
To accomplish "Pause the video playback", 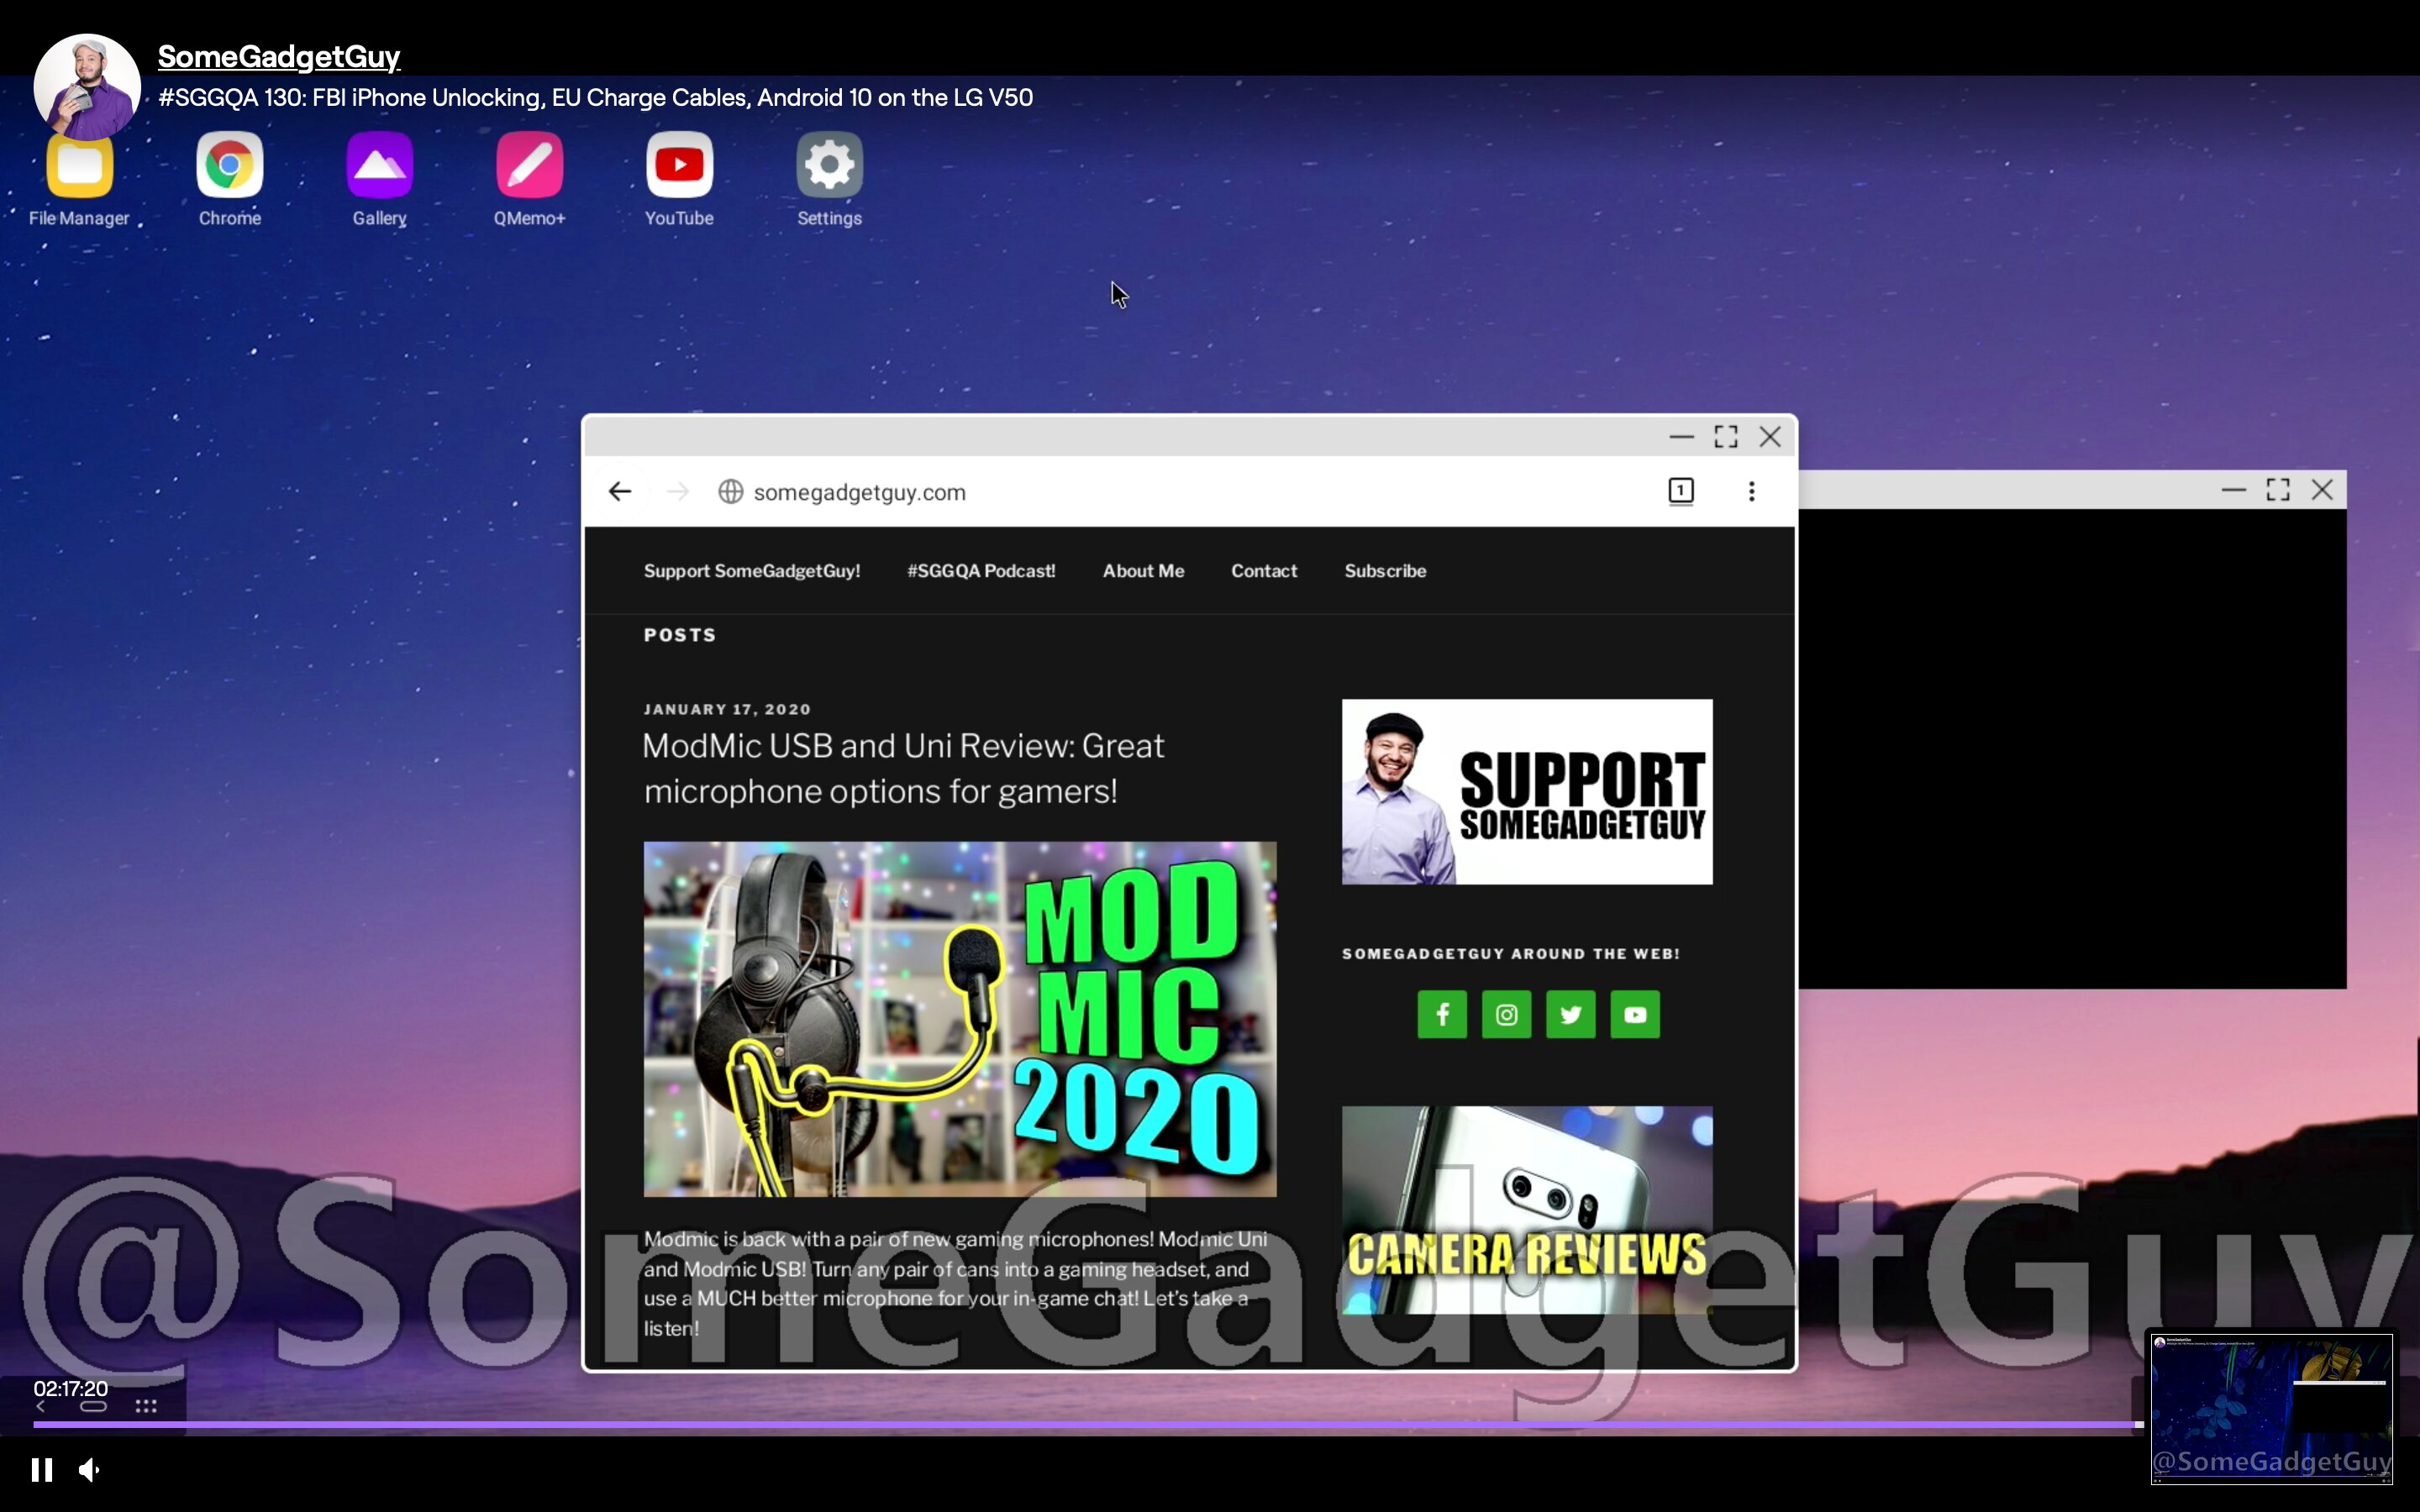I will [42, 1469].
